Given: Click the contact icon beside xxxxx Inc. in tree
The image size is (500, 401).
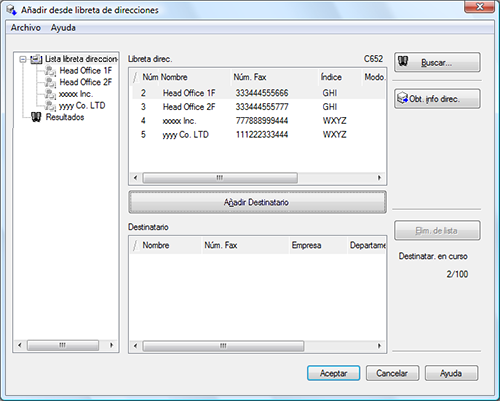Looking at the screenshot, I should 50,94.
